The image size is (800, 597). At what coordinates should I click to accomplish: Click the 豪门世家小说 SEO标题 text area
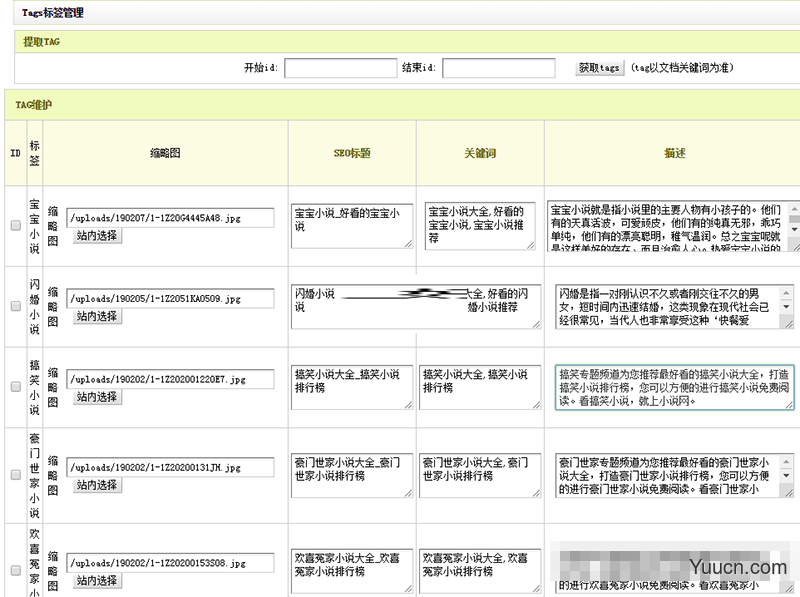pyautogui.click(x=351, y=475)
